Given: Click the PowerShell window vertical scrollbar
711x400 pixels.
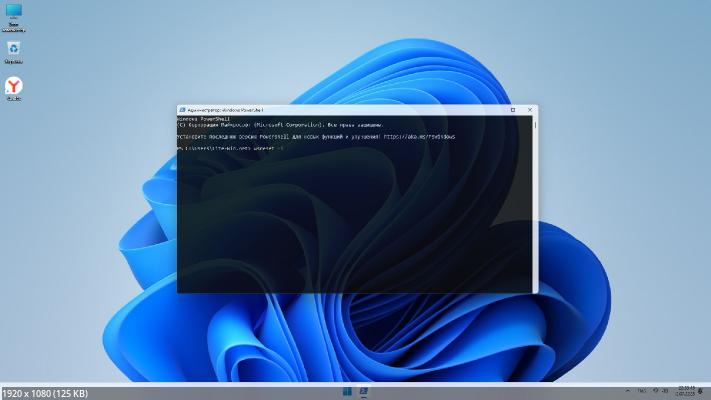Looking at the screenshot, I should (535, 204).
